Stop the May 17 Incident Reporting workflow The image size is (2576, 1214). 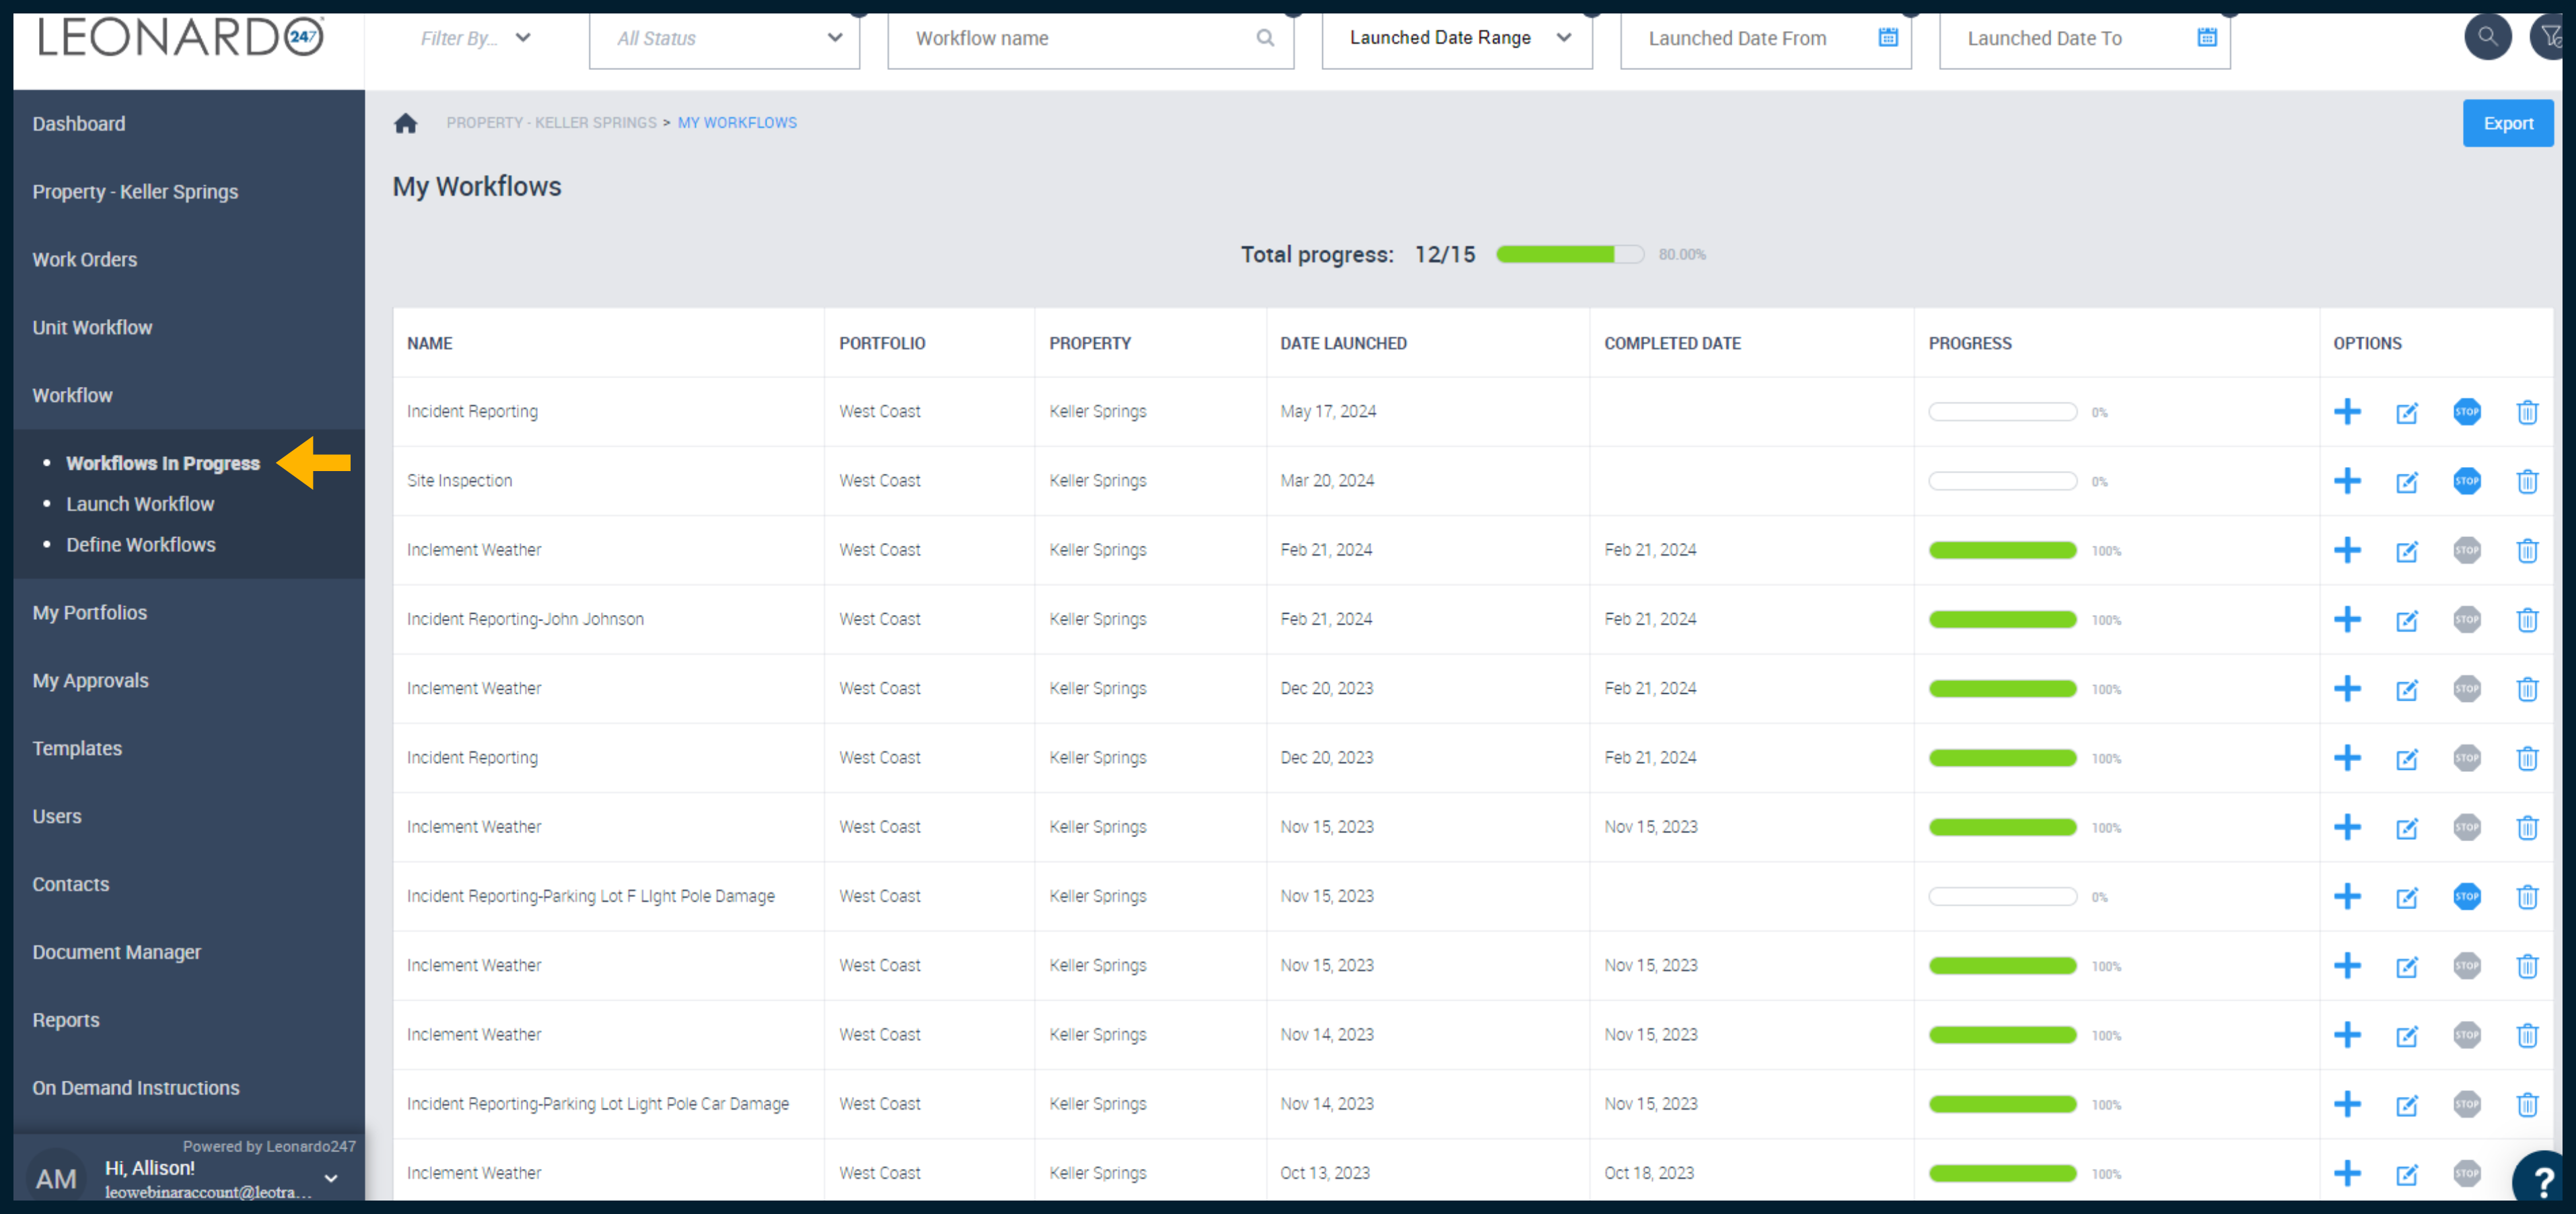point(2466,412)
